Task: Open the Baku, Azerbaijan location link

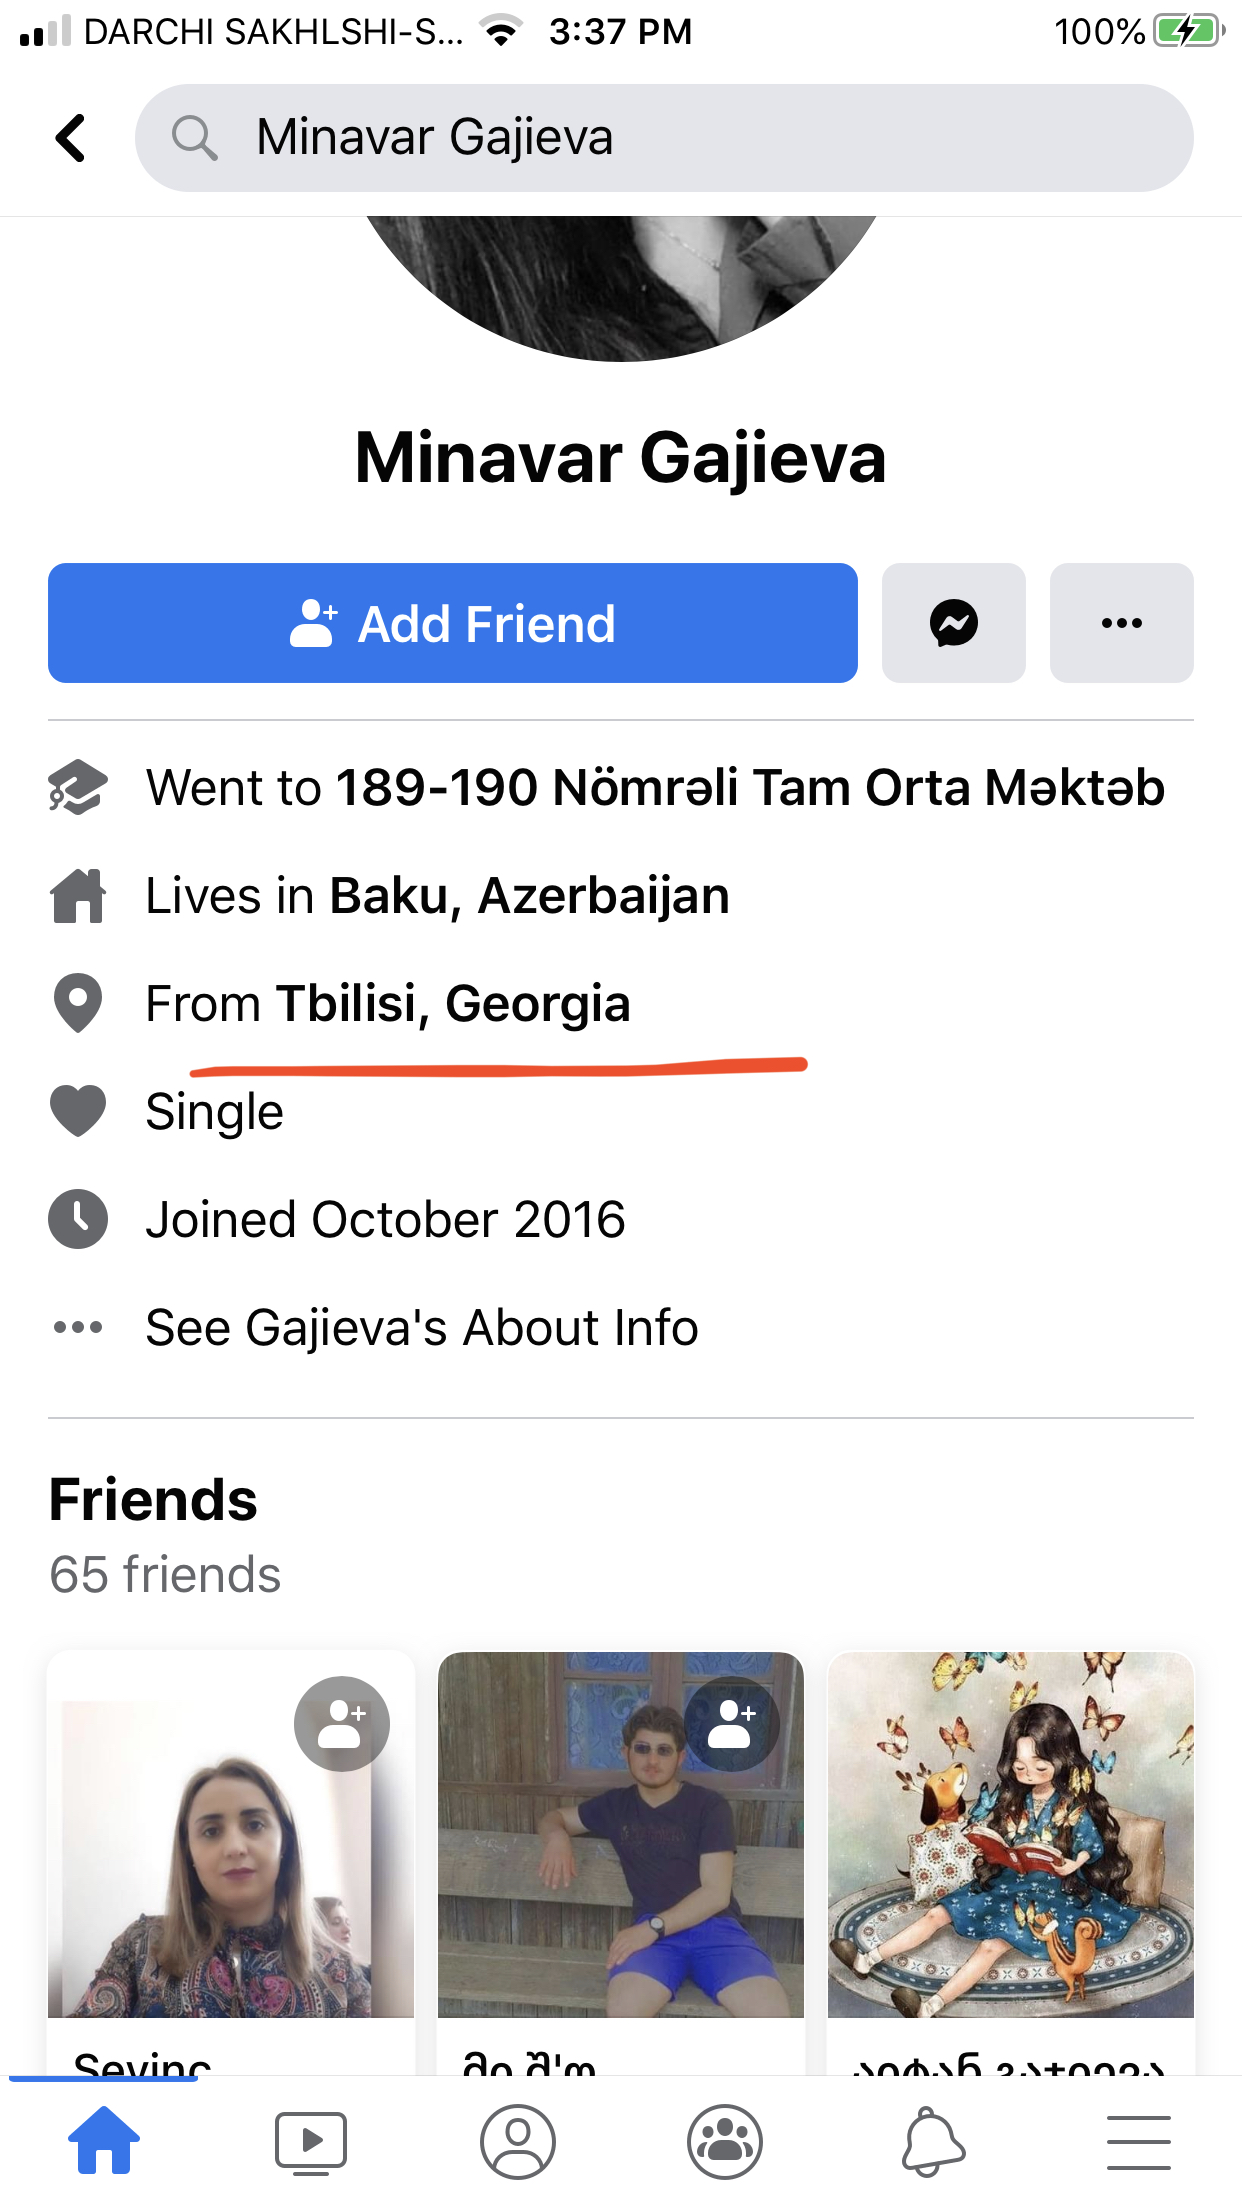Action: click(529, 896)
